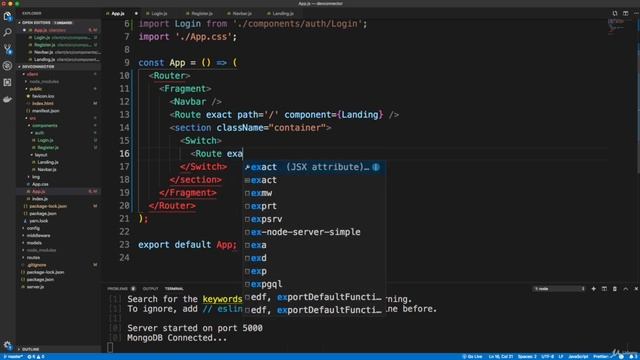The height and width of the screenshot is (360, 640).
Task: Expand the middleware folder
Action: tap(39, 236)
